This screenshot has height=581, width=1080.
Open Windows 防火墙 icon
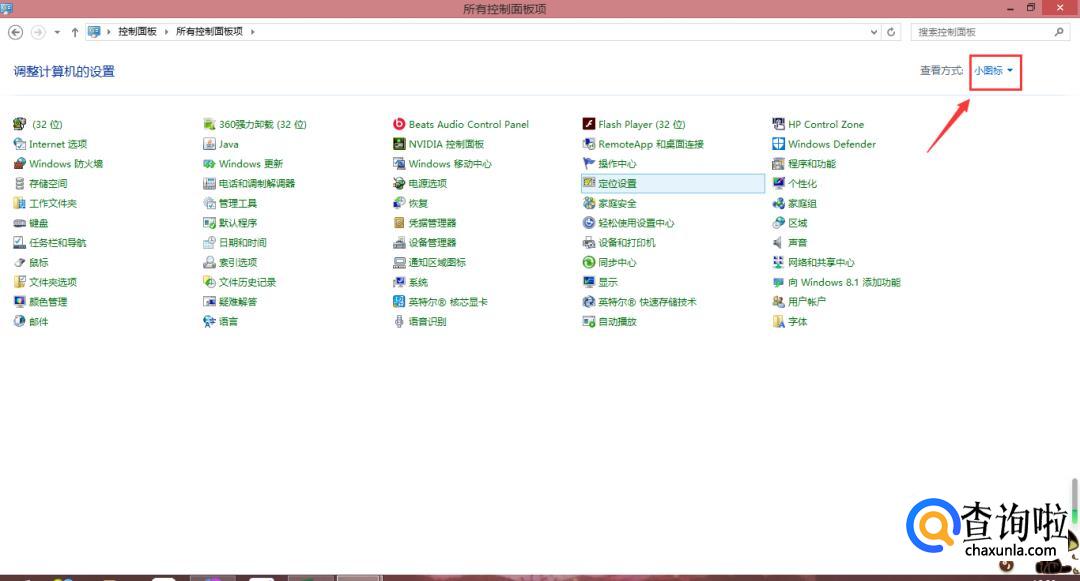click(19, 164)
